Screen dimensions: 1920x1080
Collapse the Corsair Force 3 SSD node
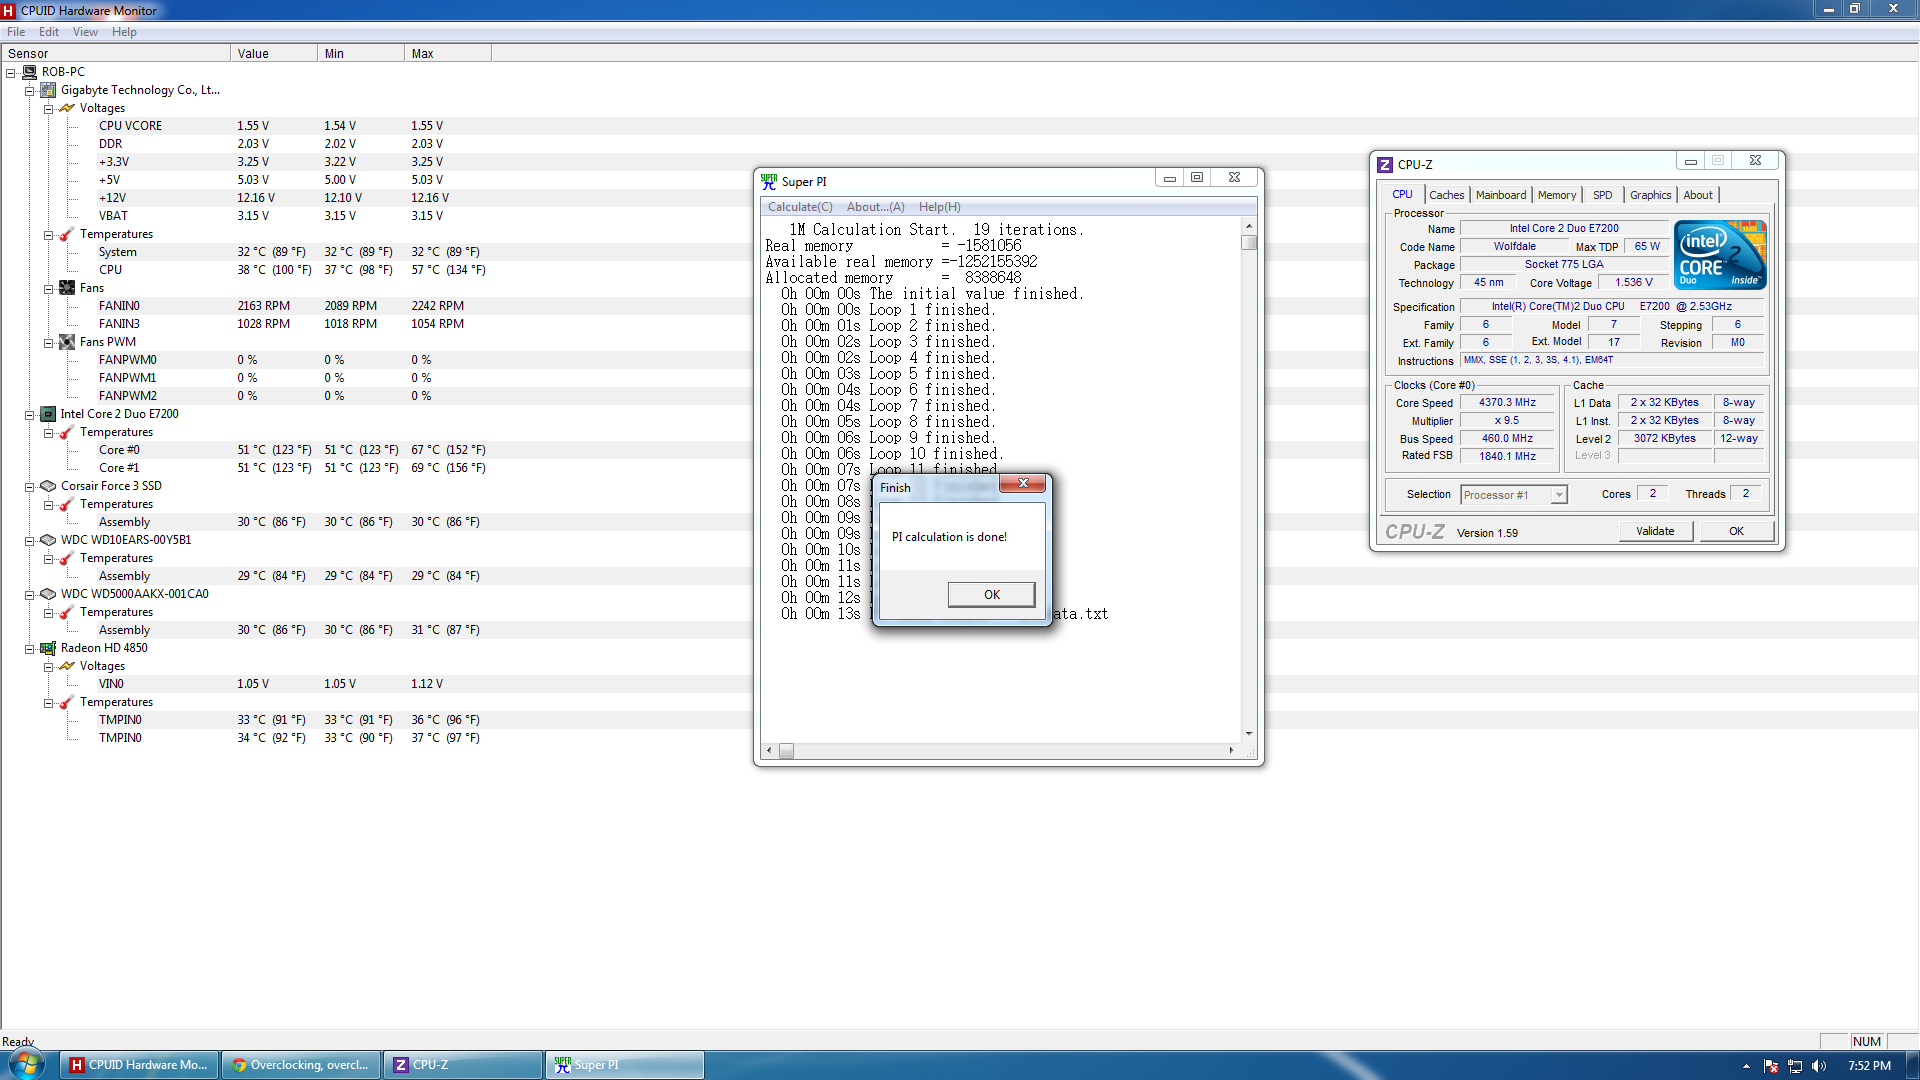point(30,487)
